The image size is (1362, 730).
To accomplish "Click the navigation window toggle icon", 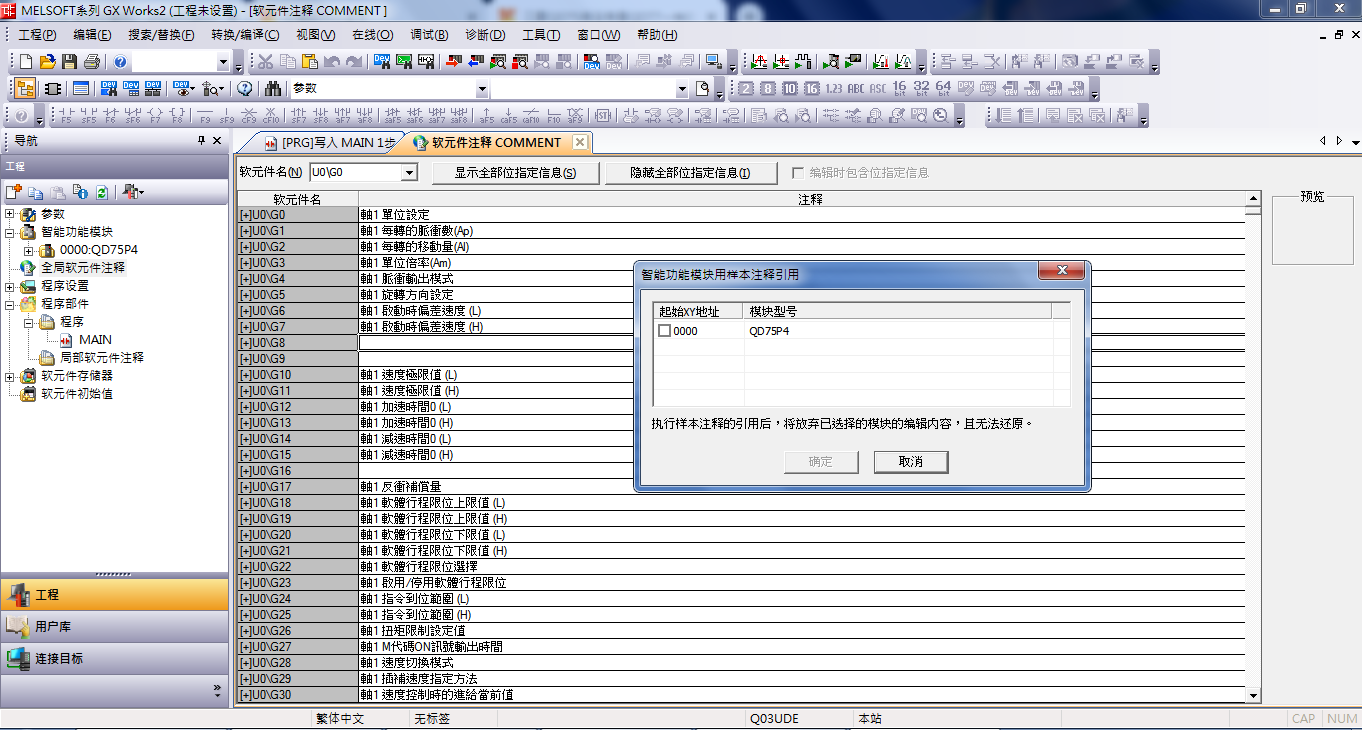I will 26,89.
